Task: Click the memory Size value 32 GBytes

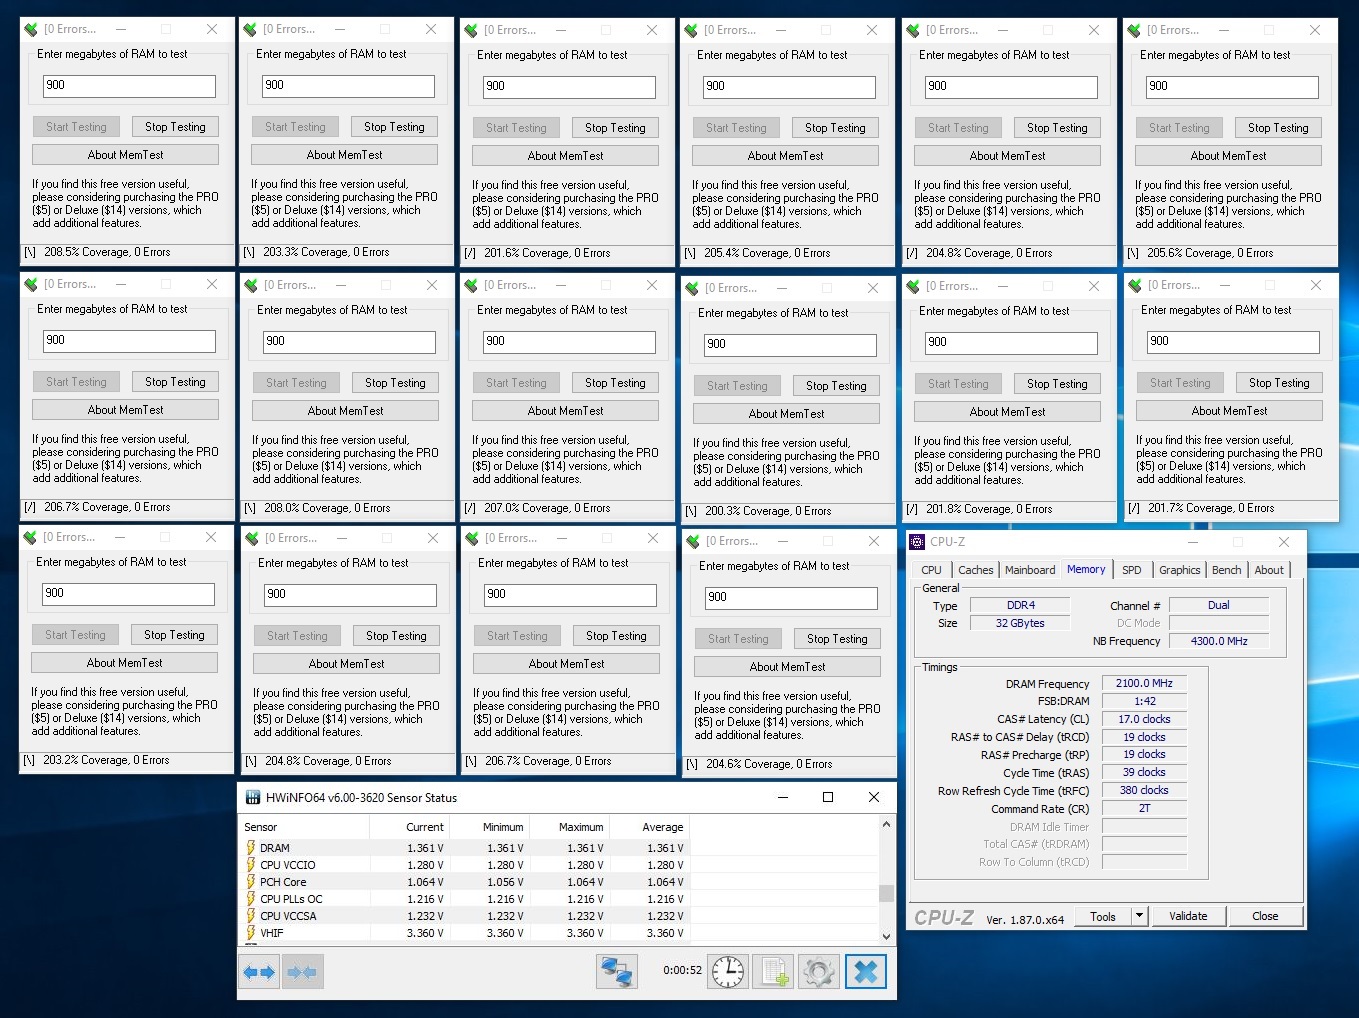Action: click(1020, 623)
